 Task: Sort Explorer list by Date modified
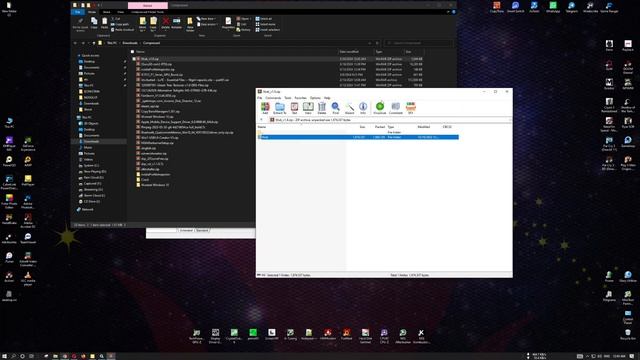(x=349, y=52)
